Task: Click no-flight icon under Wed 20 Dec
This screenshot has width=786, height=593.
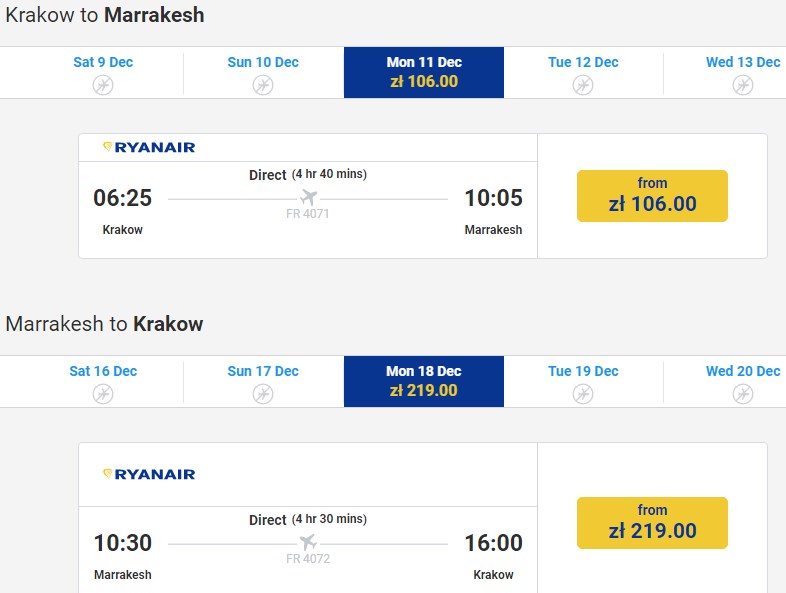Action: coord(743,394)
